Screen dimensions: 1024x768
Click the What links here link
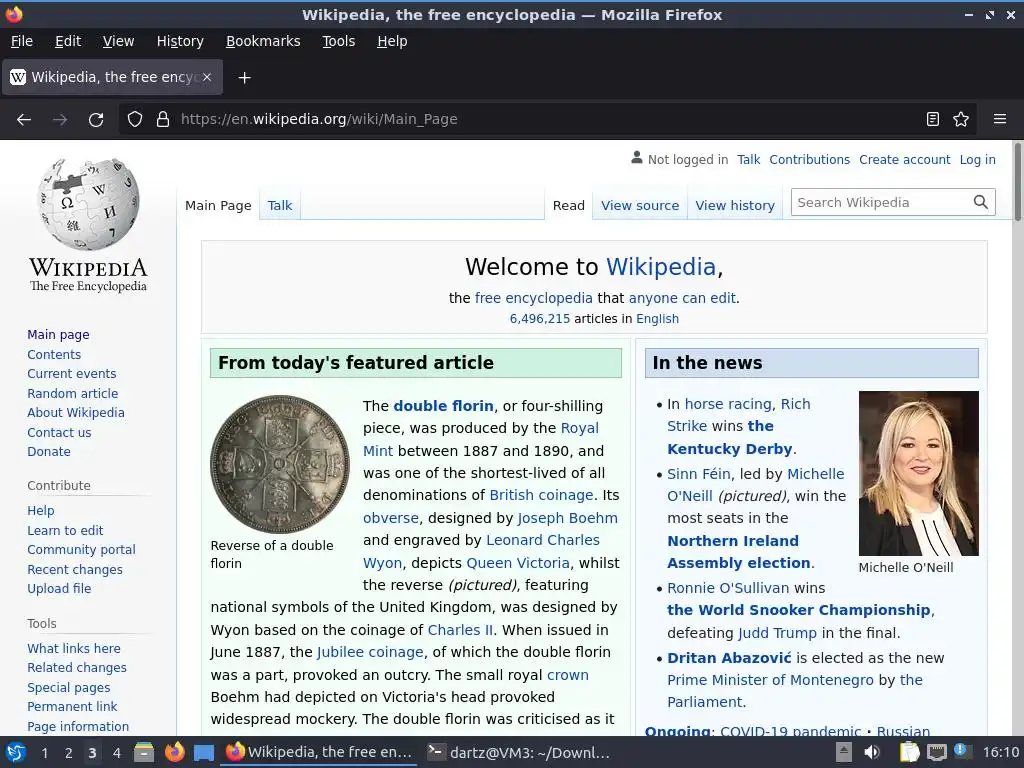(x=74, y=648)
